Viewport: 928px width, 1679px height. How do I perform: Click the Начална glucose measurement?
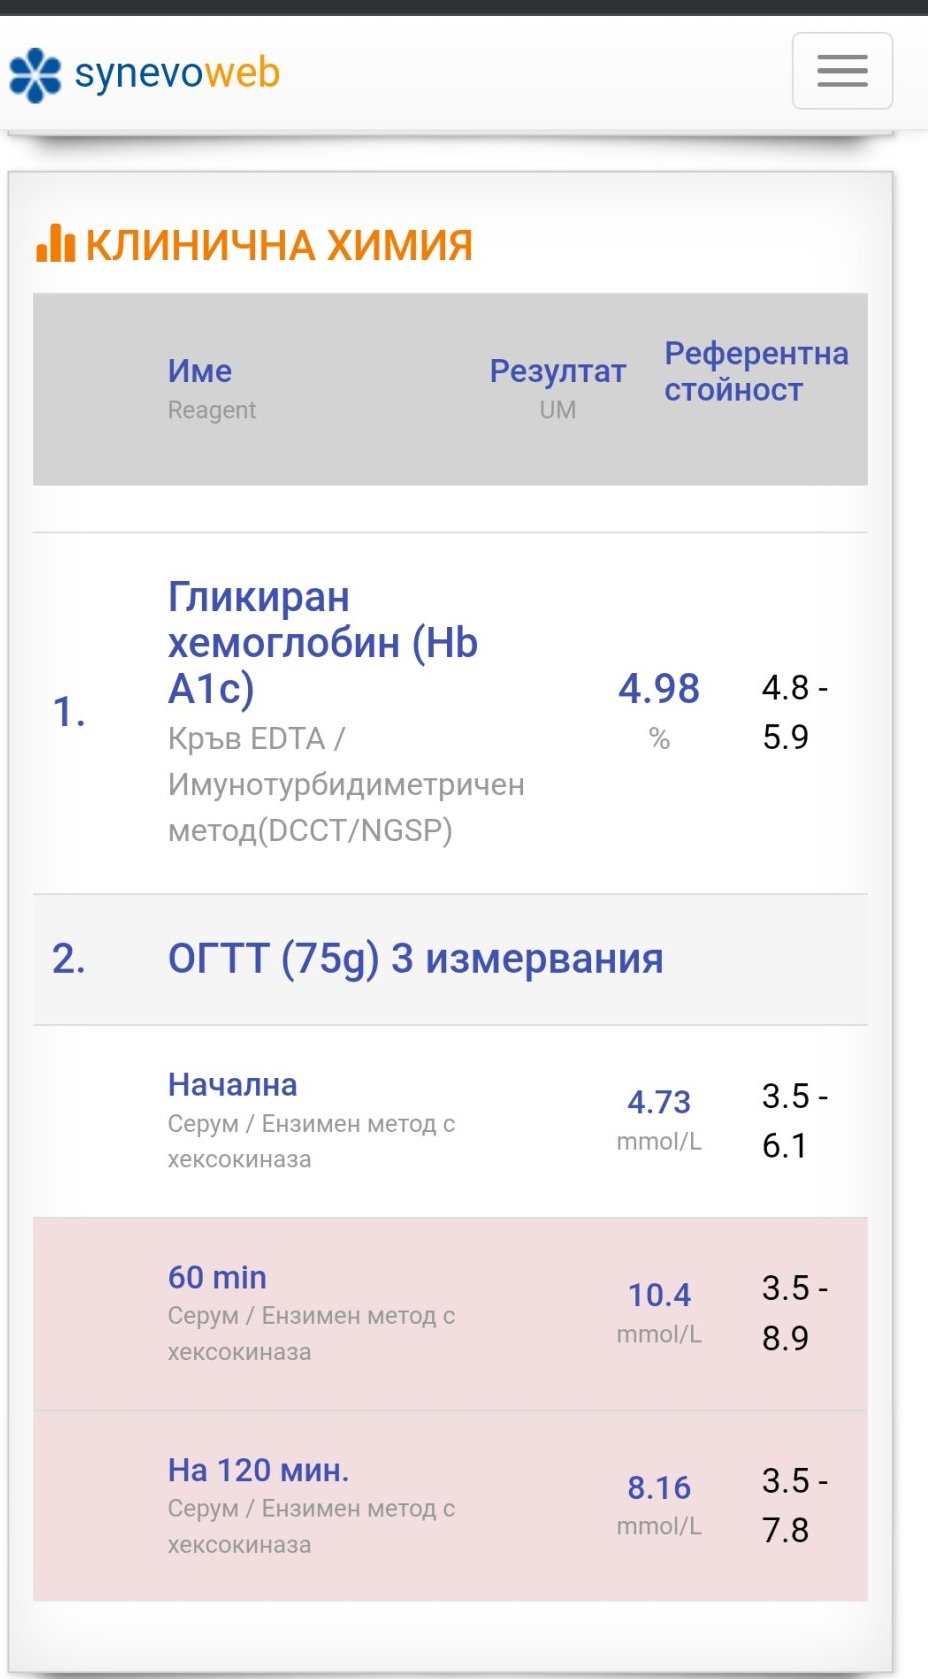click(232, 1085)
